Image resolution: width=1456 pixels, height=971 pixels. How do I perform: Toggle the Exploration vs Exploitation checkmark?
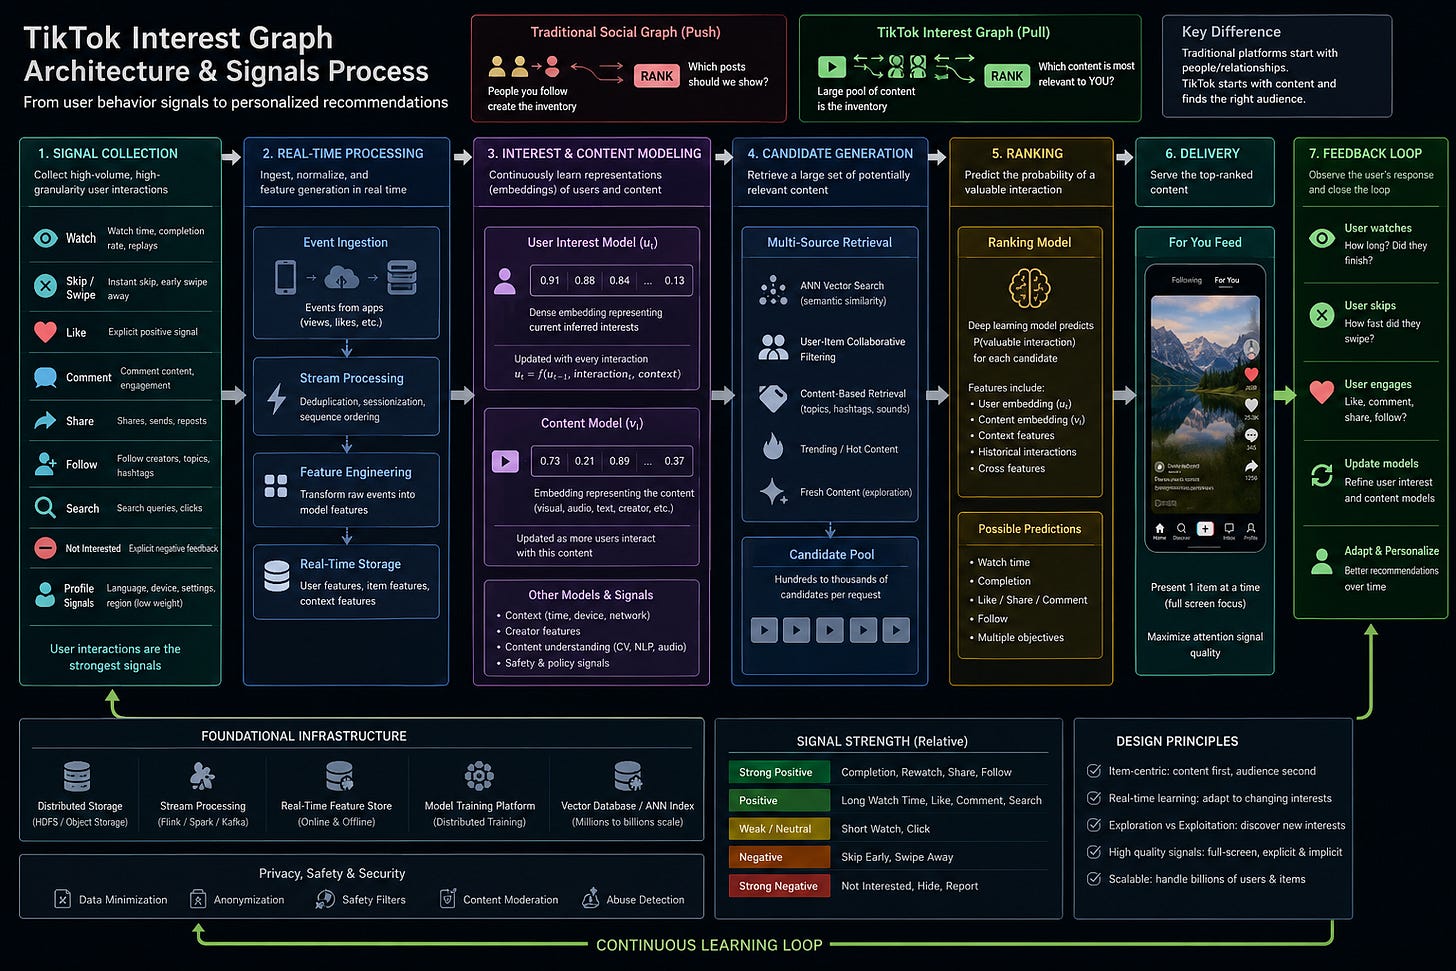[1094, 825]
